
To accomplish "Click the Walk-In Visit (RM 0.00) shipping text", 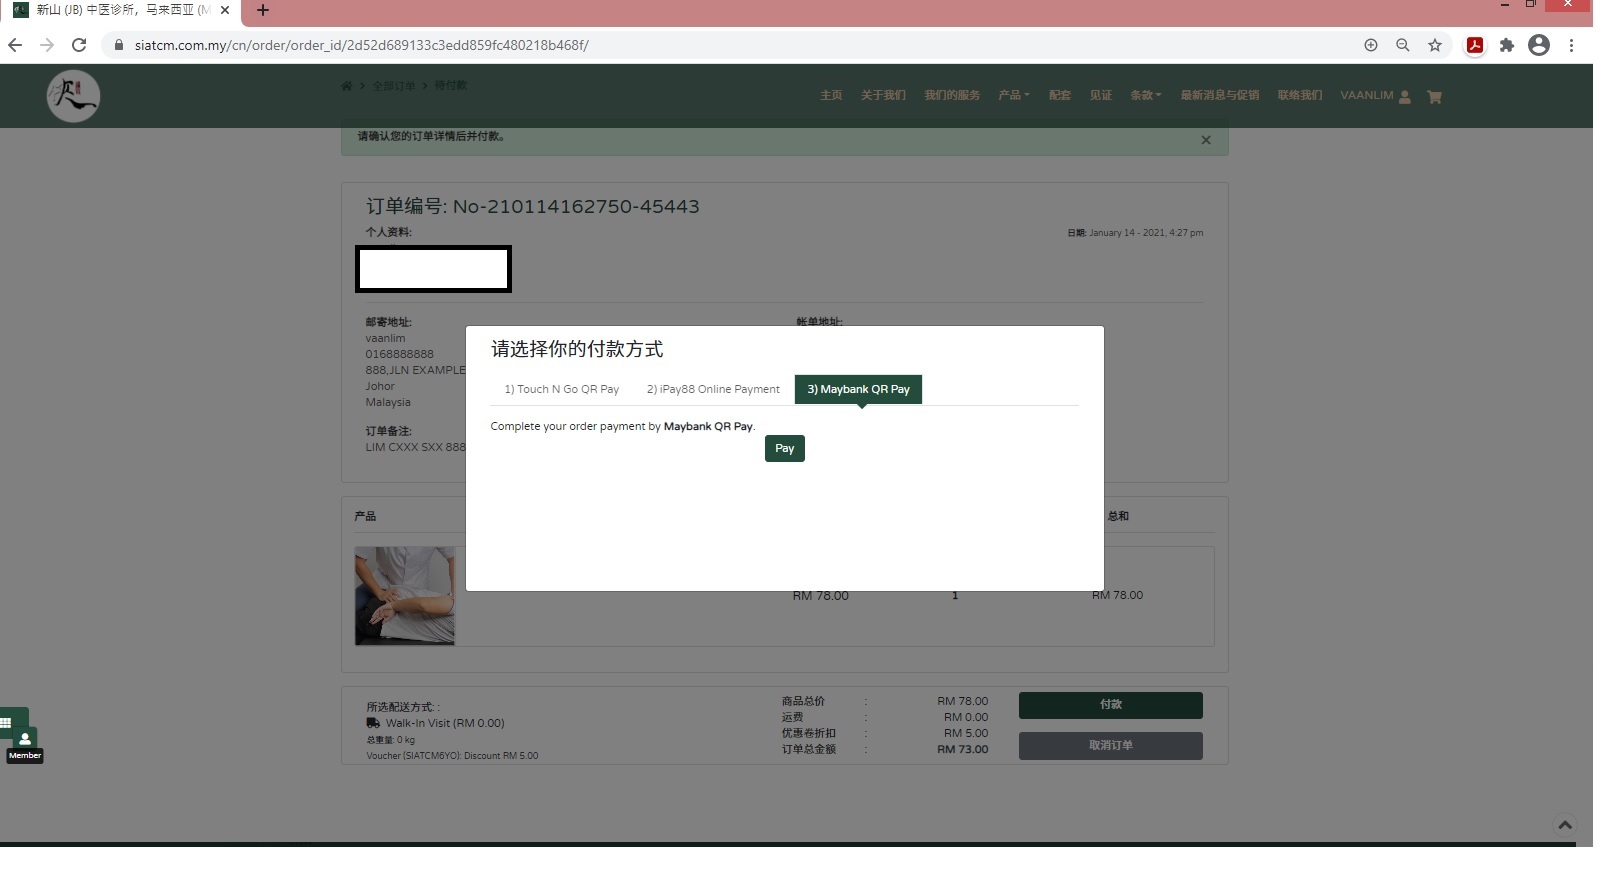I will coord(445,723).
